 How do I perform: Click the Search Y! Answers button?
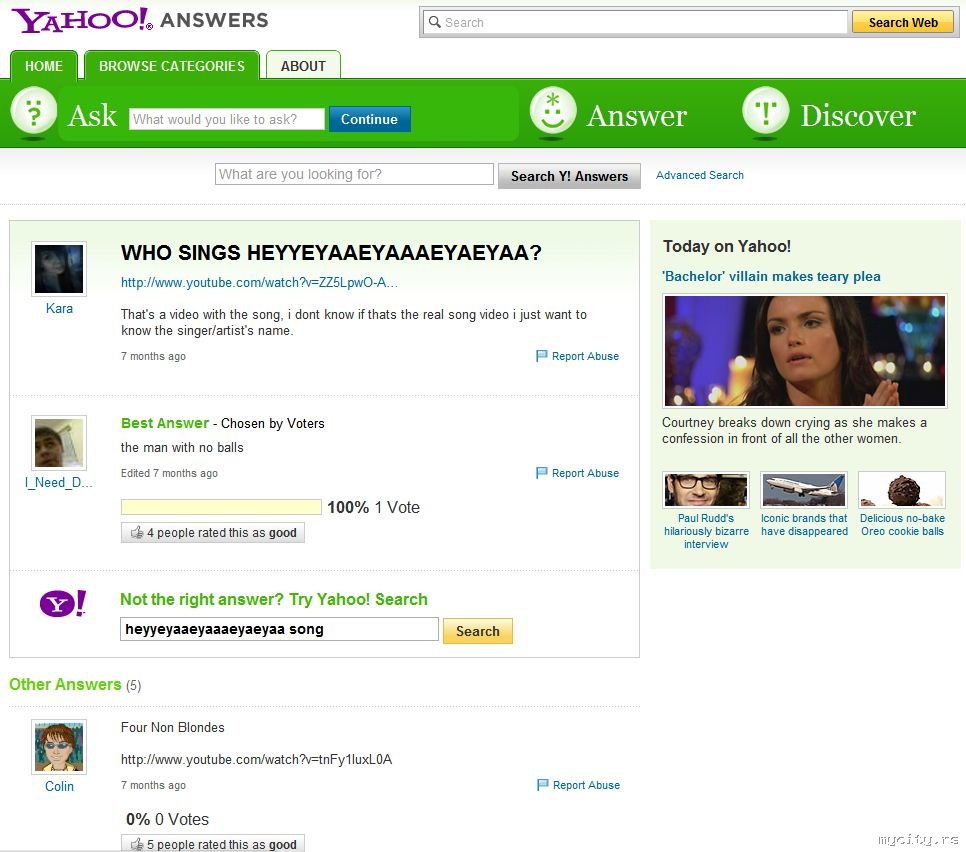pyautogui.click(x=569, y=176)
